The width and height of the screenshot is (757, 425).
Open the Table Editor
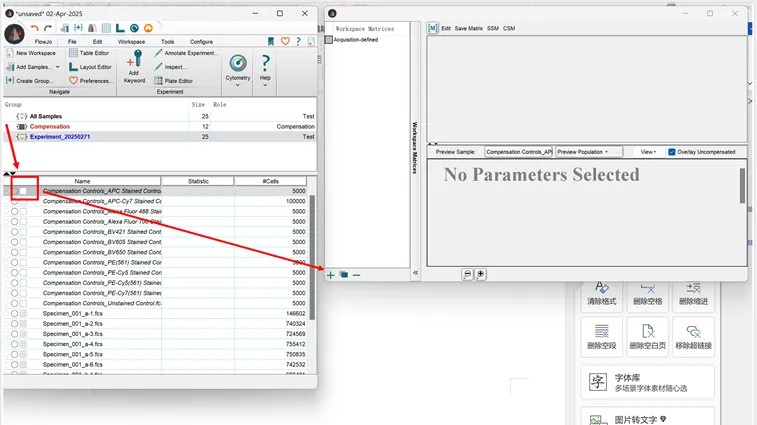coord(89,53)
